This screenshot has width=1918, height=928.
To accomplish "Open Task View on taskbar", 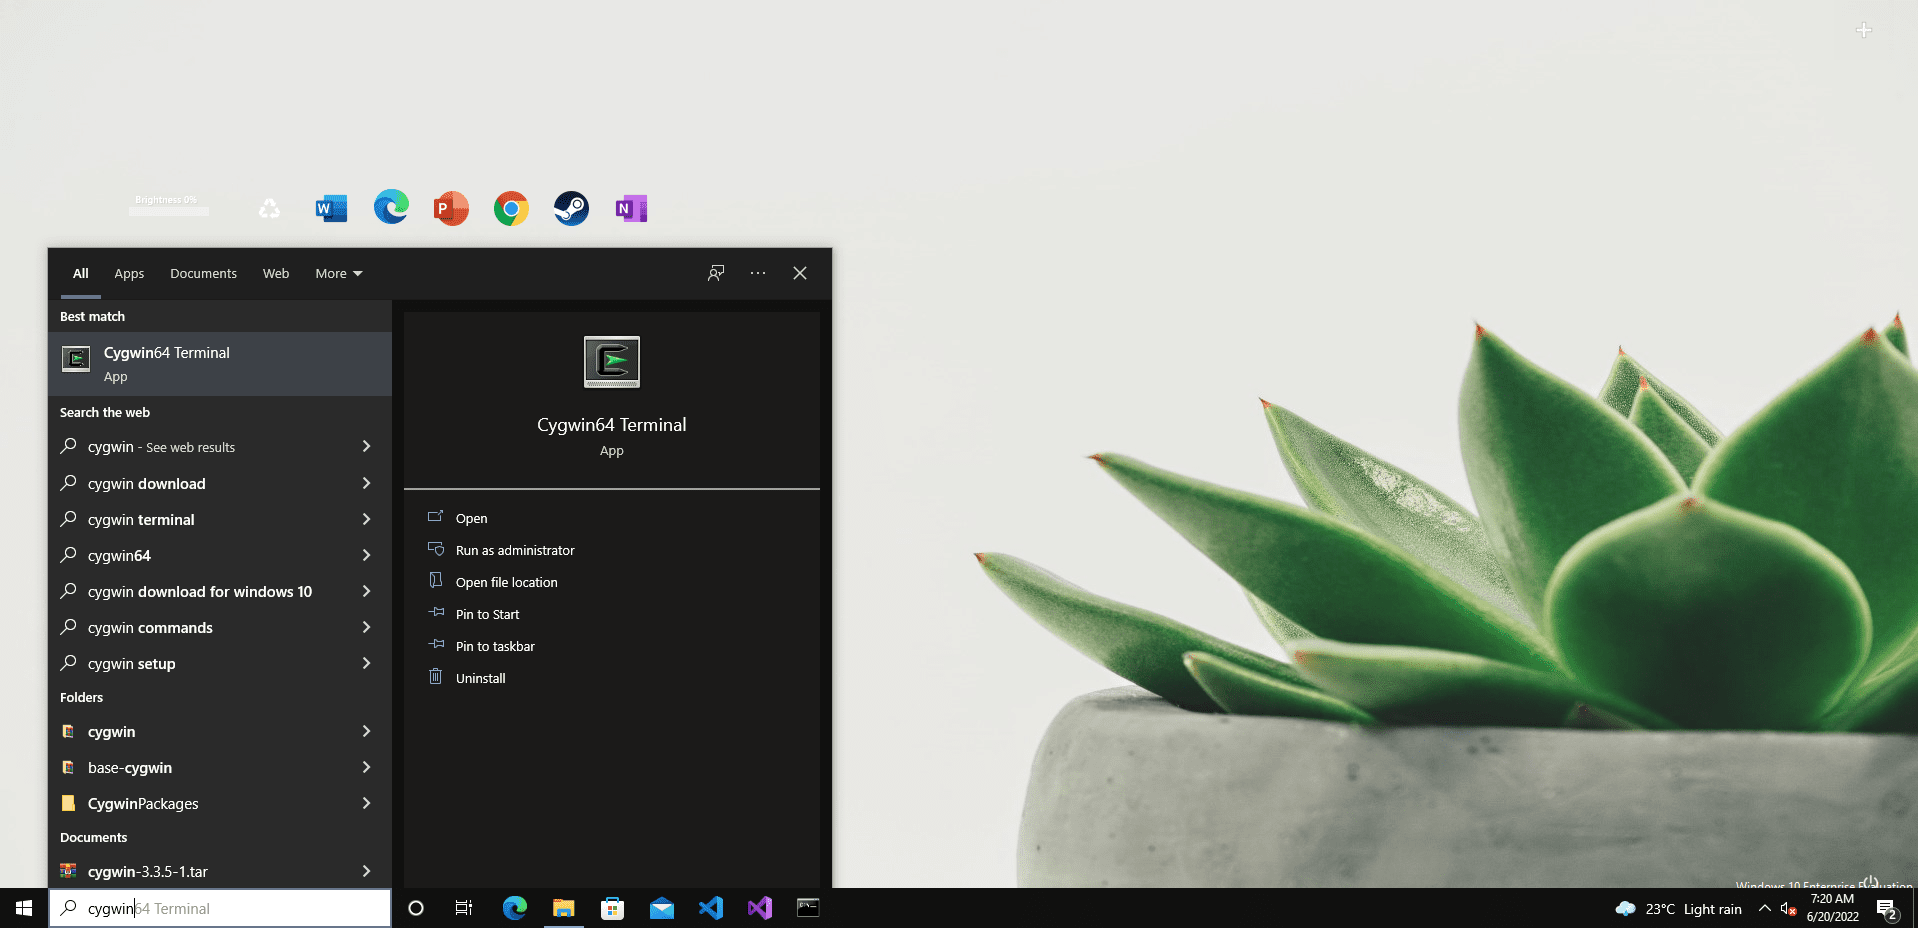I will pos(464,908).
